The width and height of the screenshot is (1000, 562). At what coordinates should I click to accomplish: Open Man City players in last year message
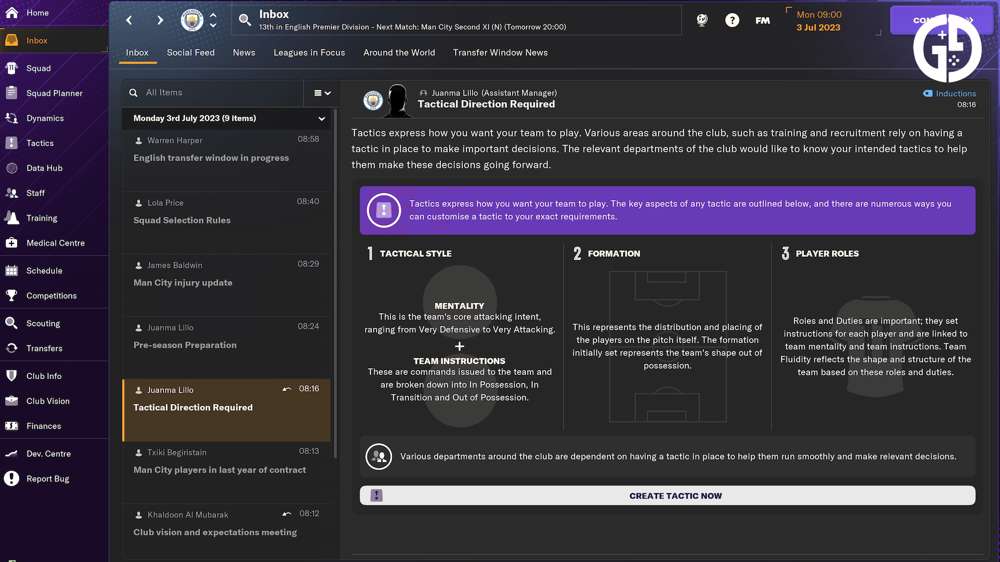click(x=226, y=470)
